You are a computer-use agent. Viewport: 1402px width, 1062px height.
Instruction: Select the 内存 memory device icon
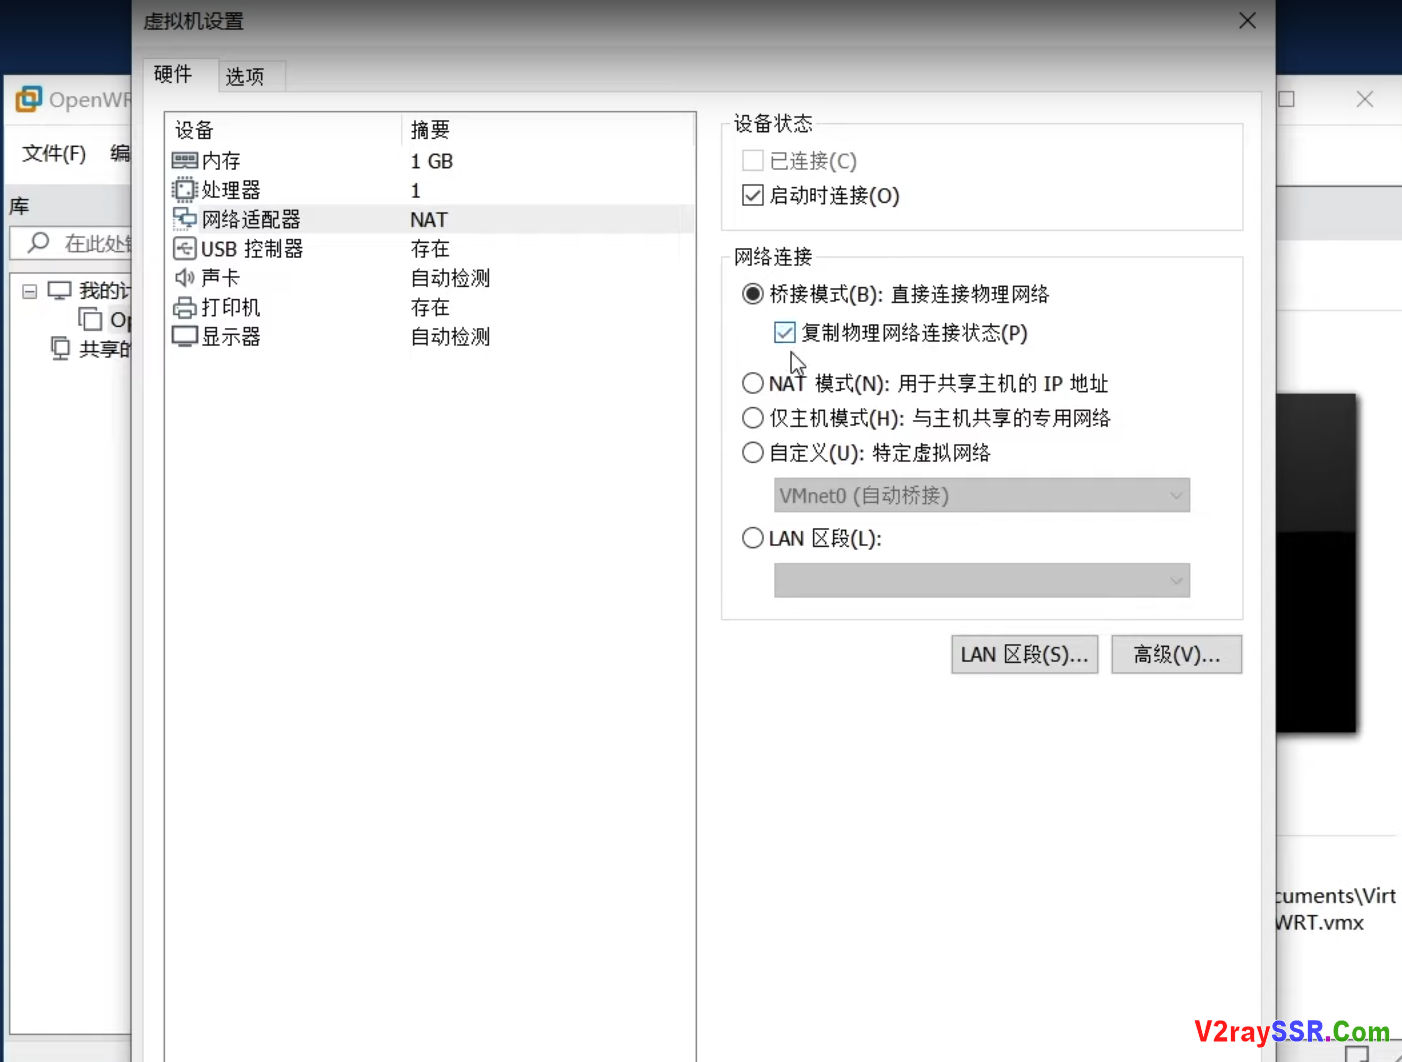186,160
